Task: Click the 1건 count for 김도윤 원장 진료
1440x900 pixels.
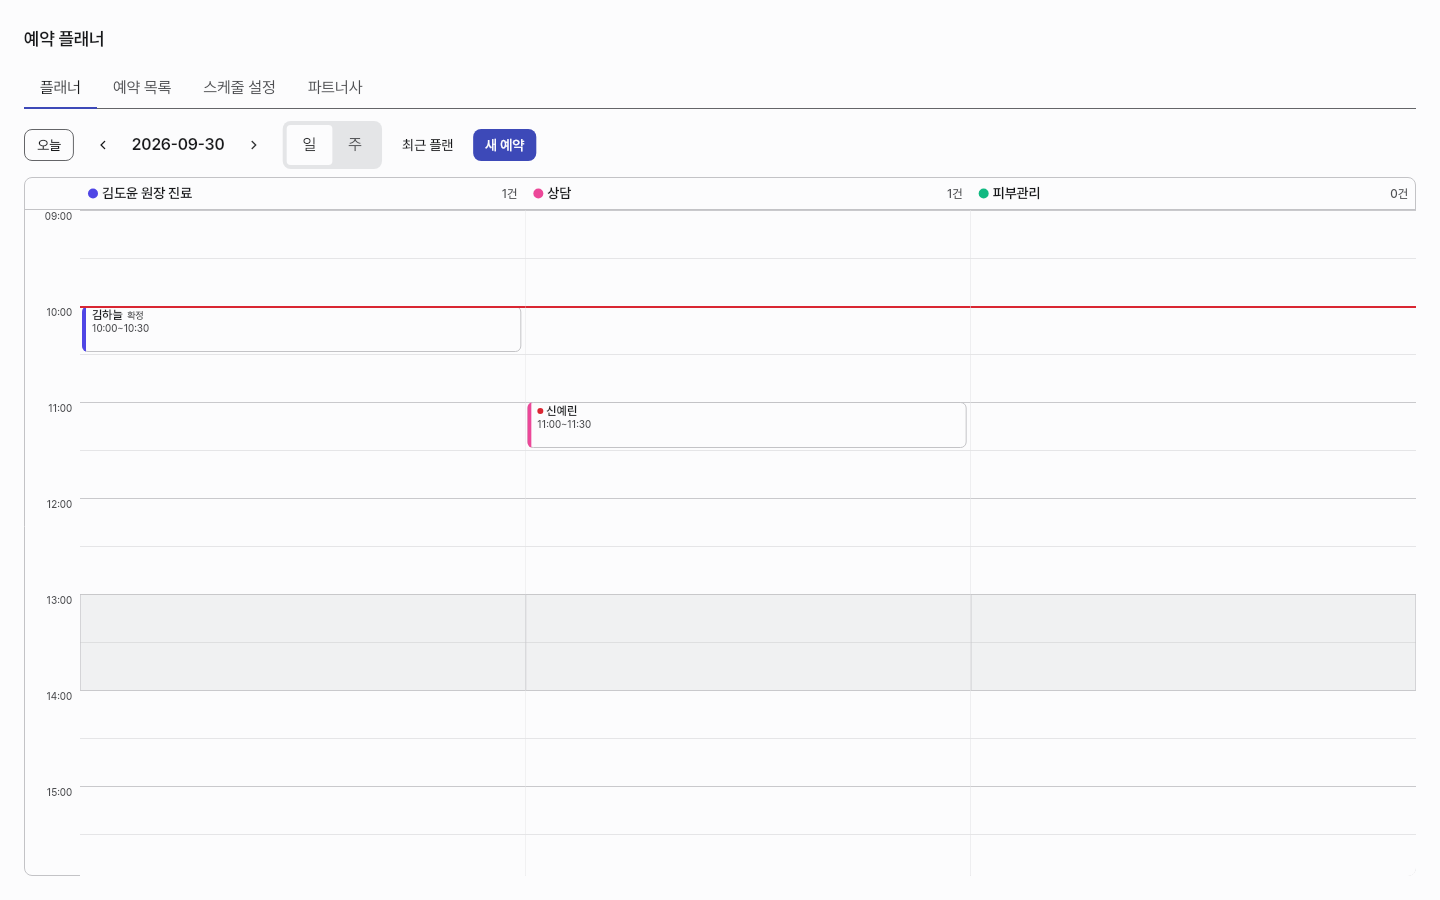Action: point(509,194)
